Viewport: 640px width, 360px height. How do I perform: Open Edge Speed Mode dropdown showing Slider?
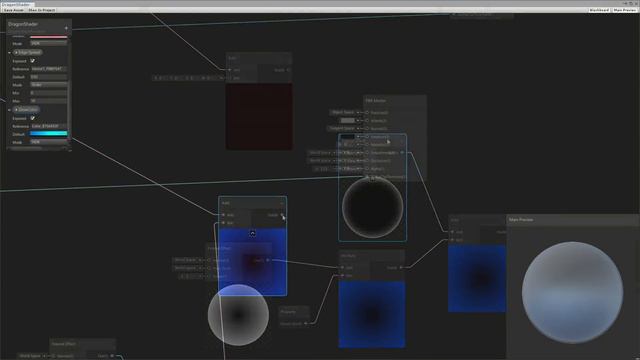tap(49, 85)
